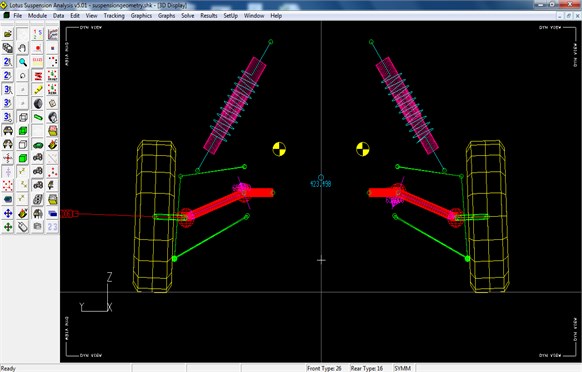Image resolution: width=582 pixels, height=372 pixels.
Task: Open the File menu
Action: pyautogui.click(x=17, y=16)
